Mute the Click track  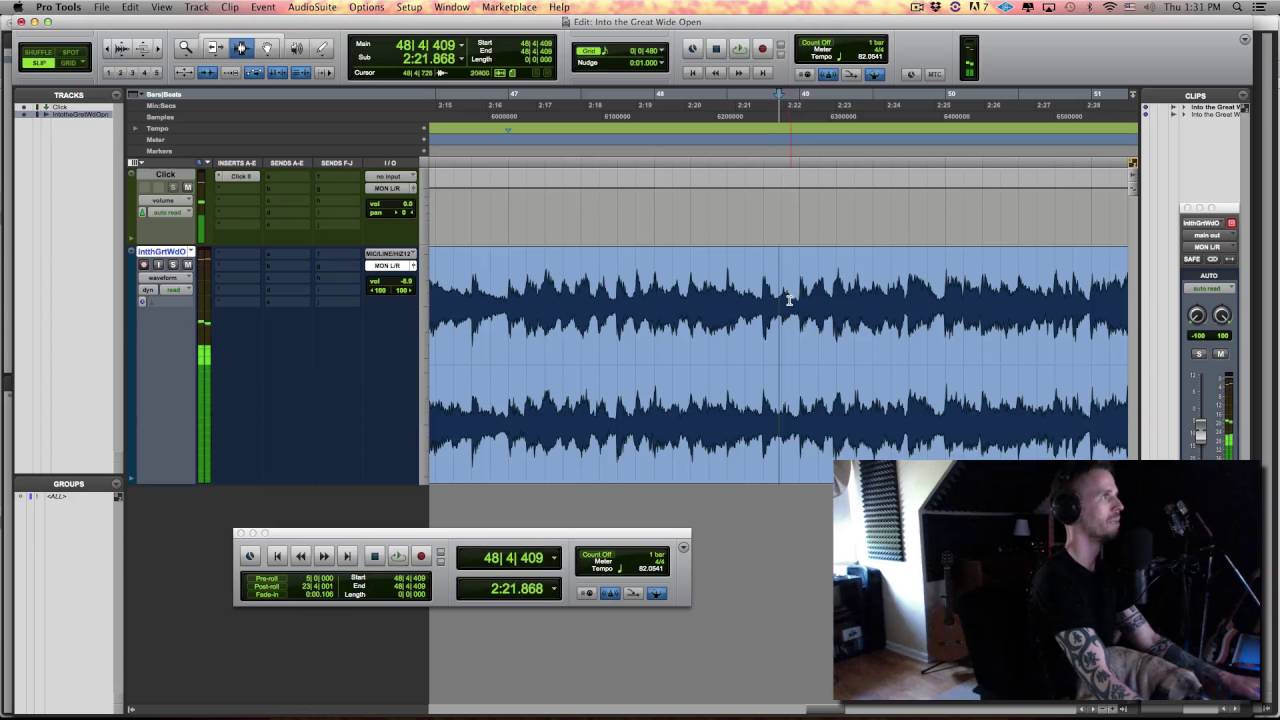[x=186, y=187]
